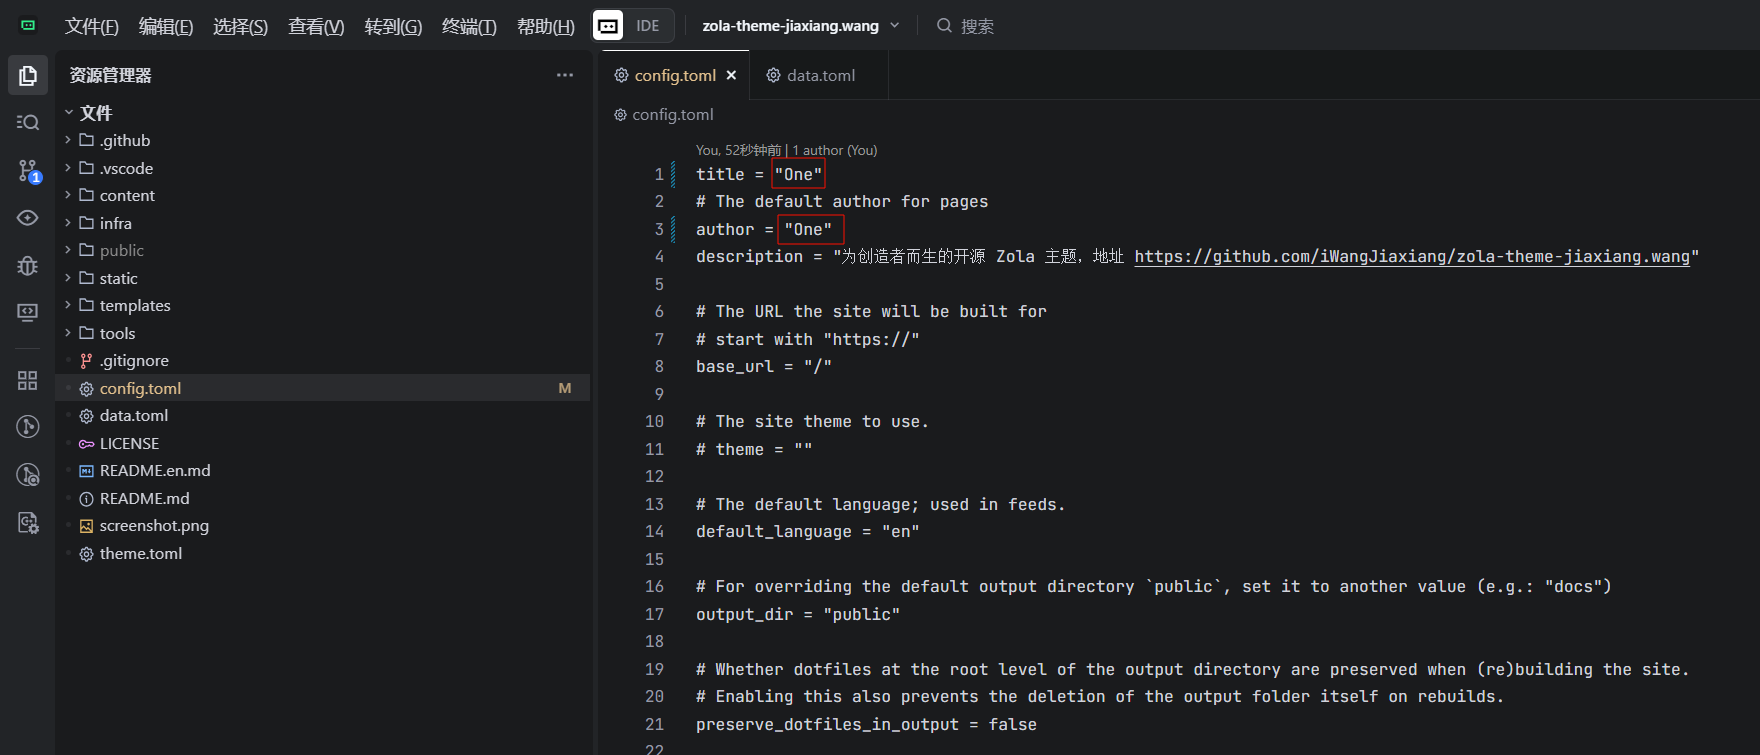Close the config.toml tab

[x=731, y=75]
